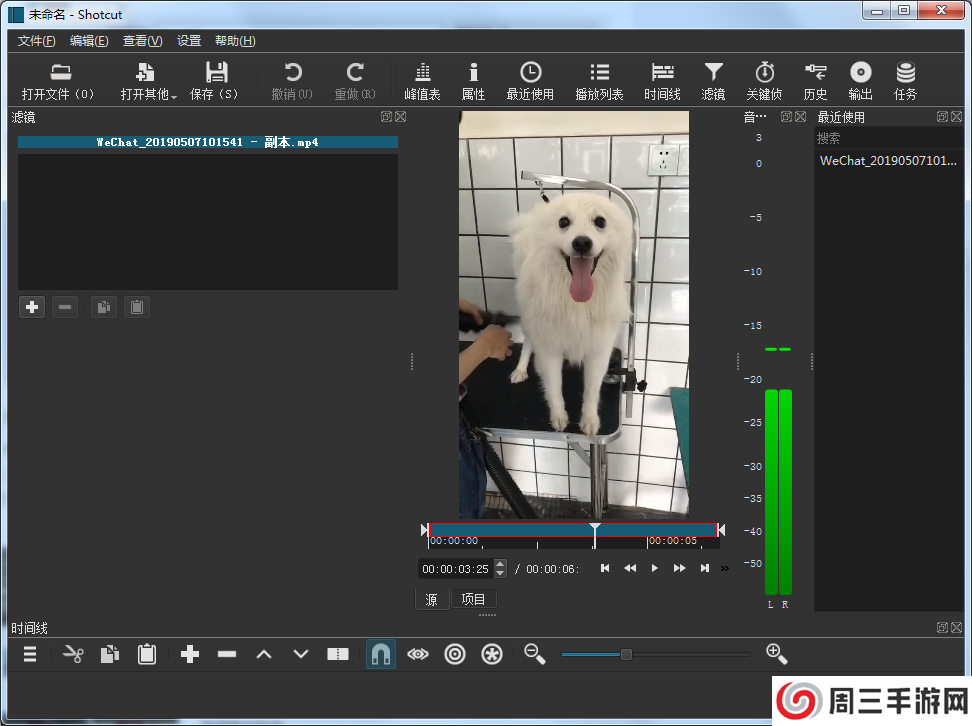
Task: Toggle the timeline snapping magnet
Action: click(x=380, y=654)
